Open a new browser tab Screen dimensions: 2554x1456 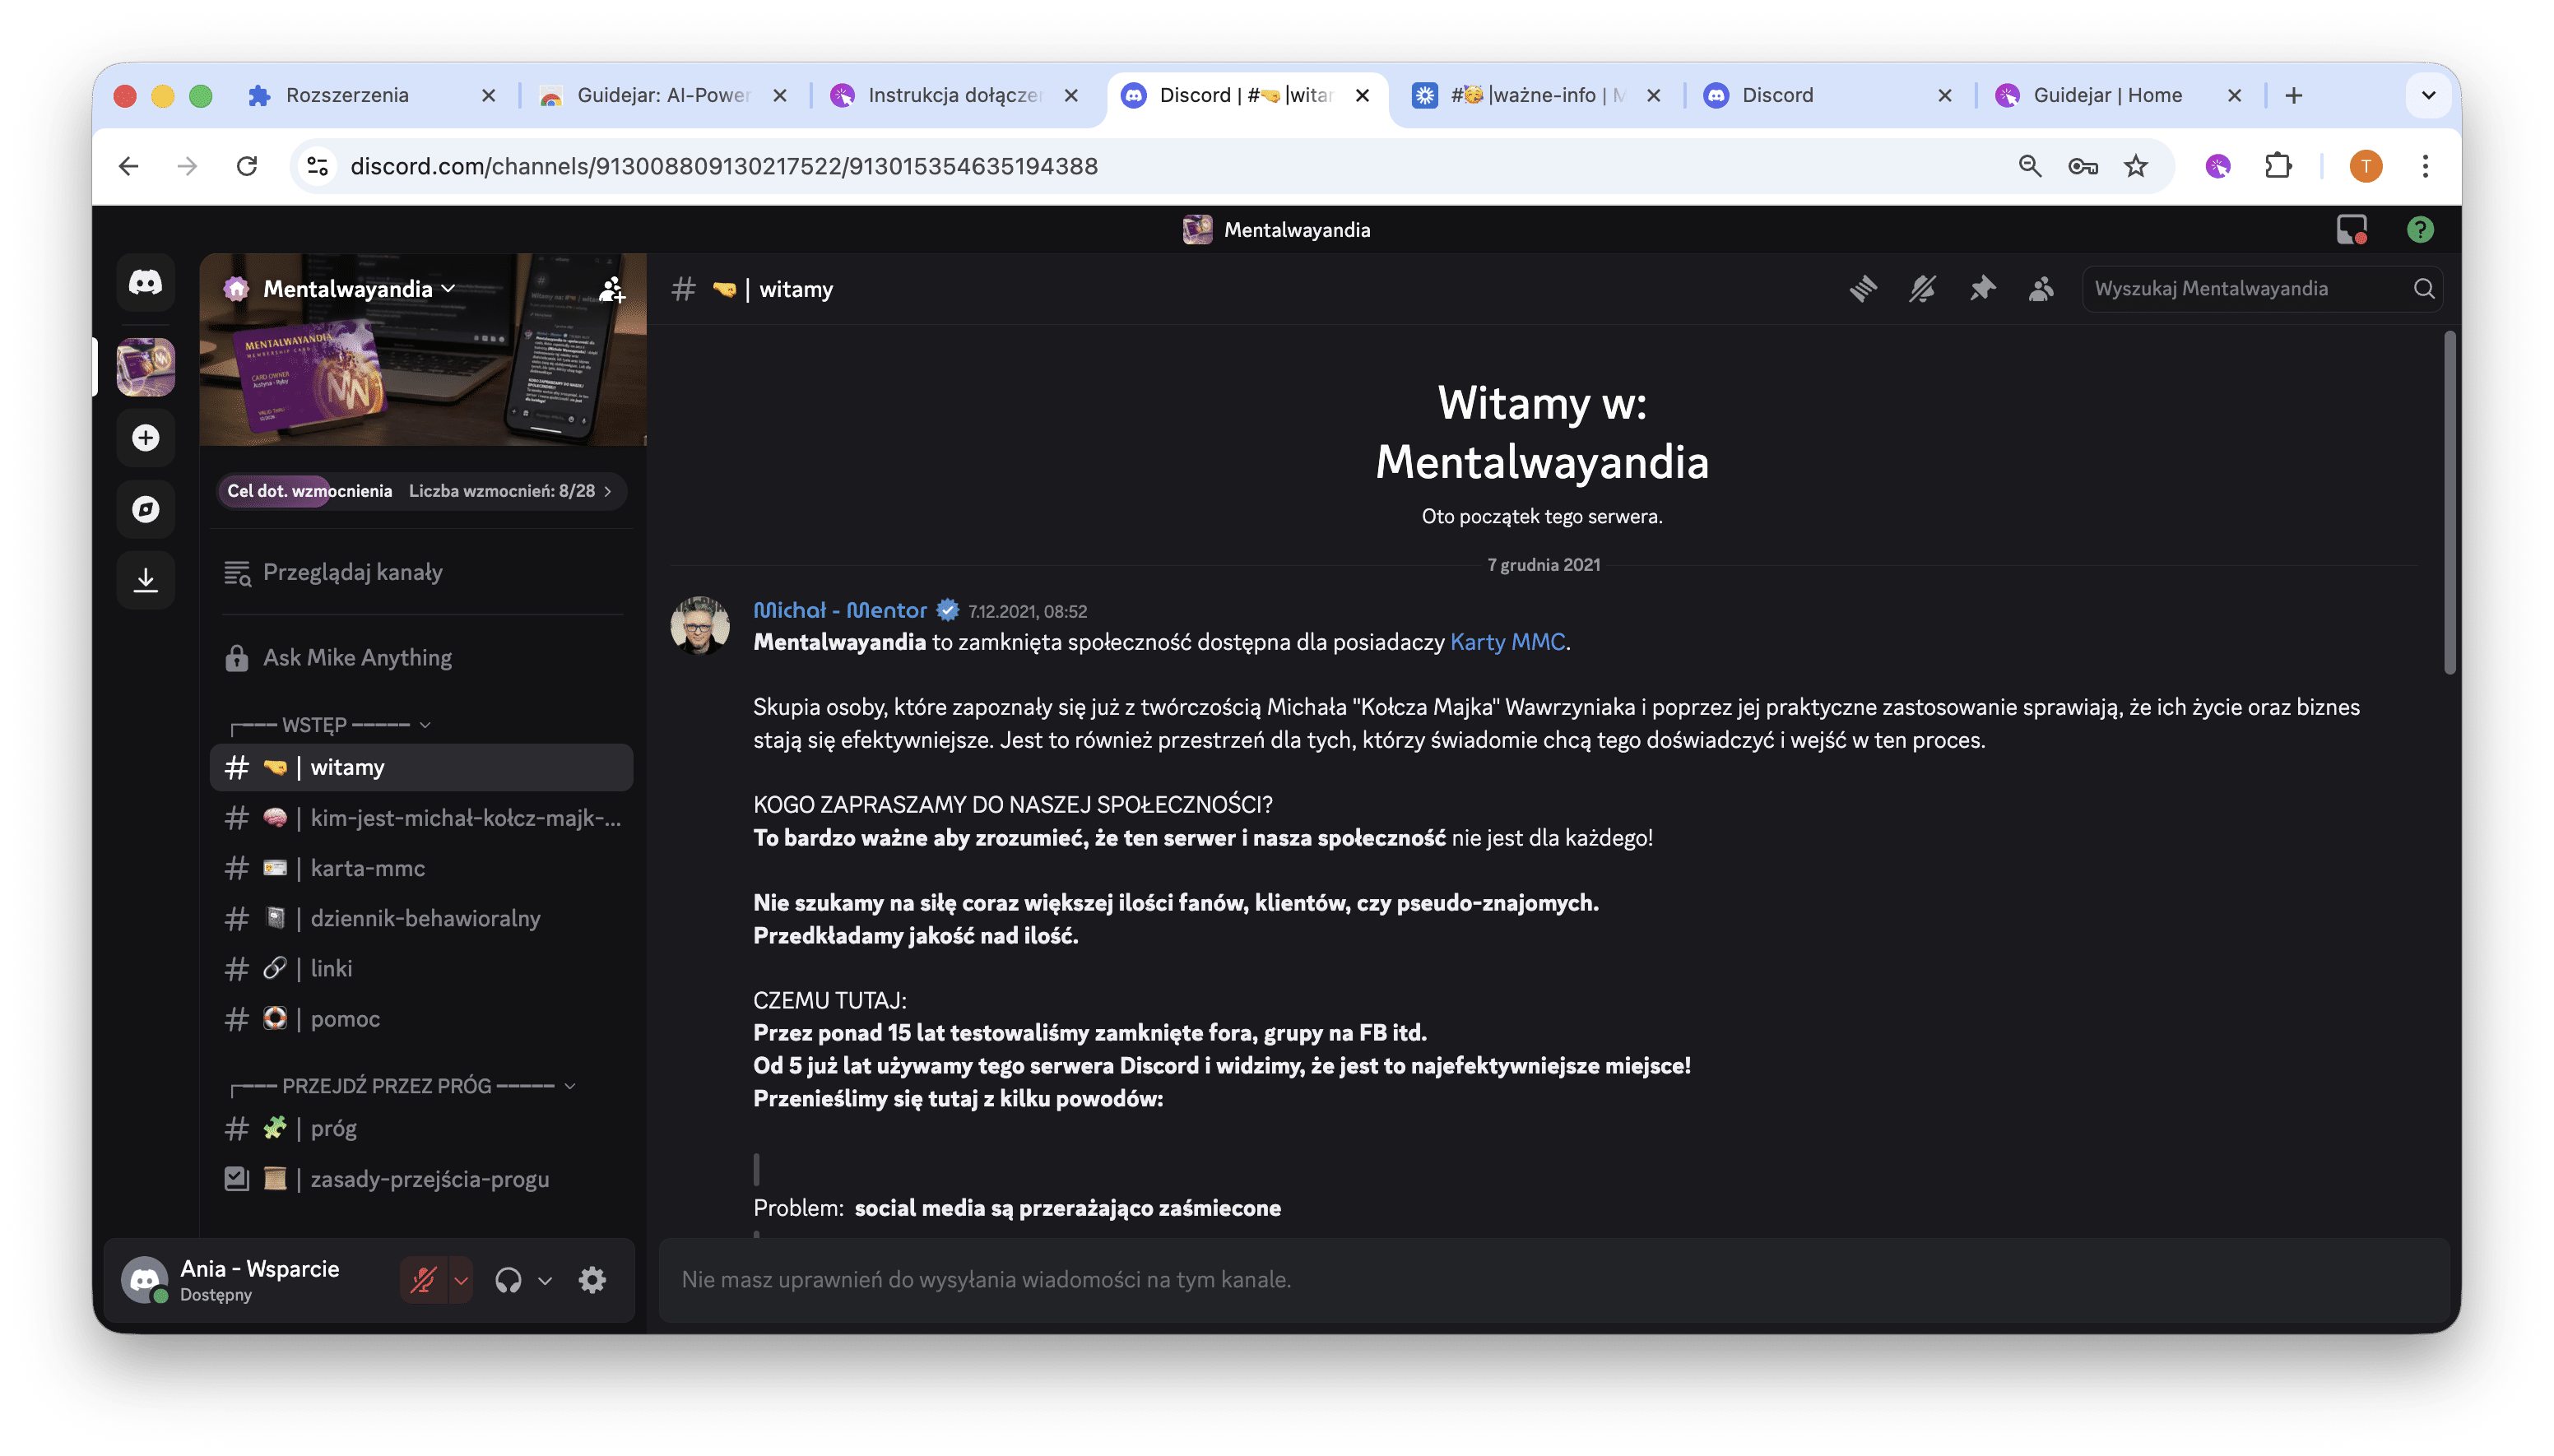point(2294,95)
